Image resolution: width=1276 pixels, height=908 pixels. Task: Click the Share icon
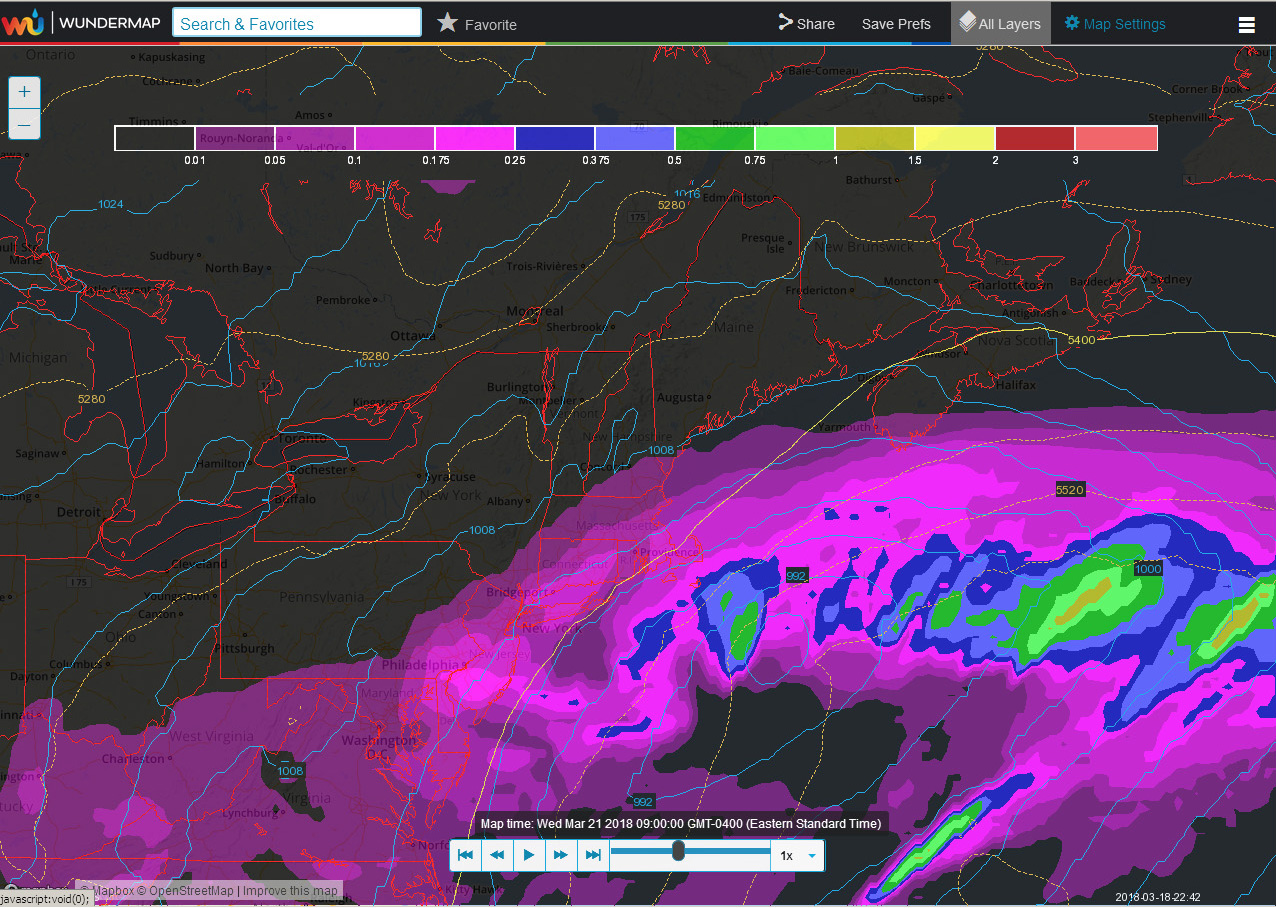[785, 23]
